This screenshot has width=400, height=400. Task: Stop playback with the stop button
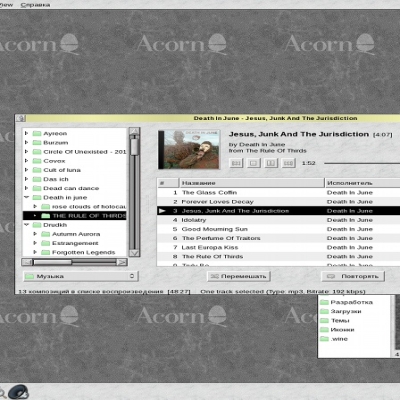tap(253, 163)
